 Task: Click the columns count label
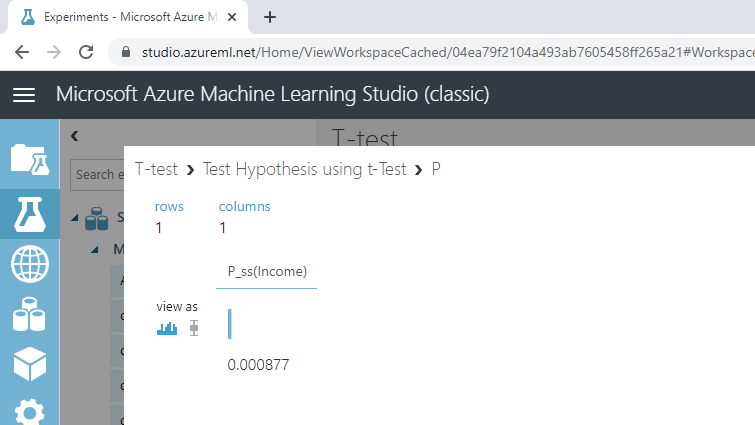[x=245, y=206]
